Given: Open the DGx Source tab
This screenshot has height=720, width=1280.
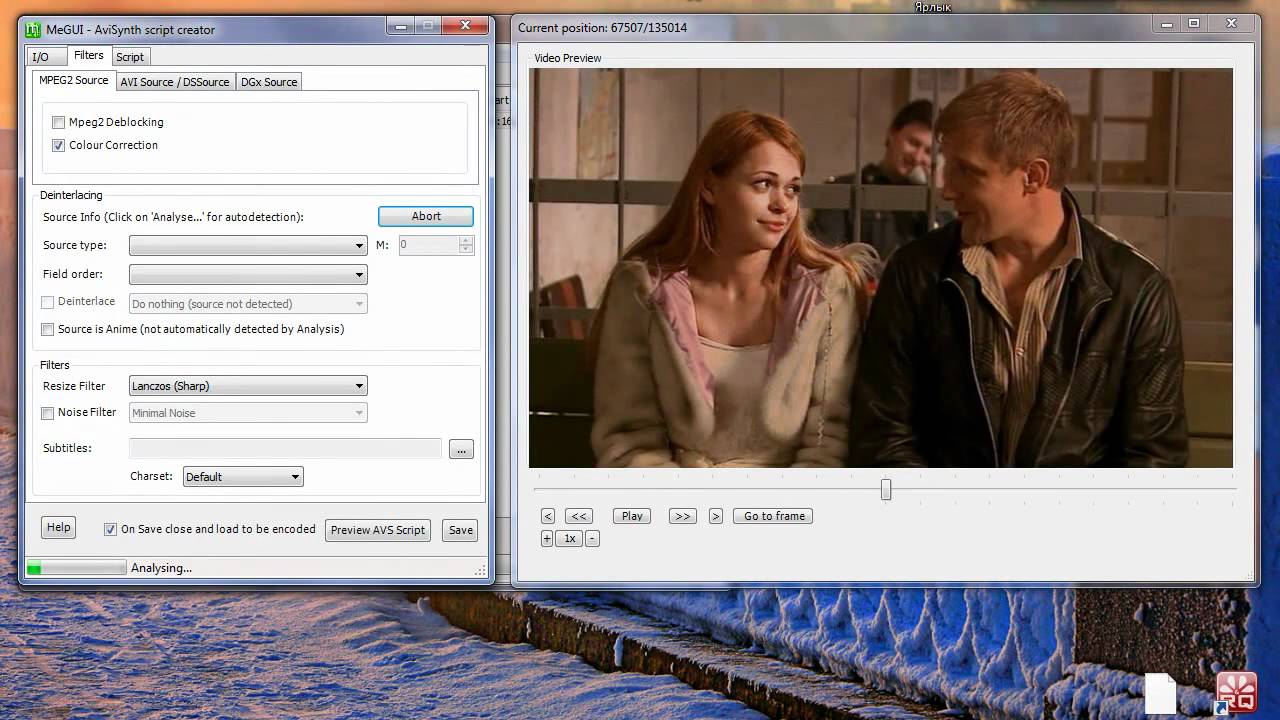Looking at the screenshot, I should point(268,82).
